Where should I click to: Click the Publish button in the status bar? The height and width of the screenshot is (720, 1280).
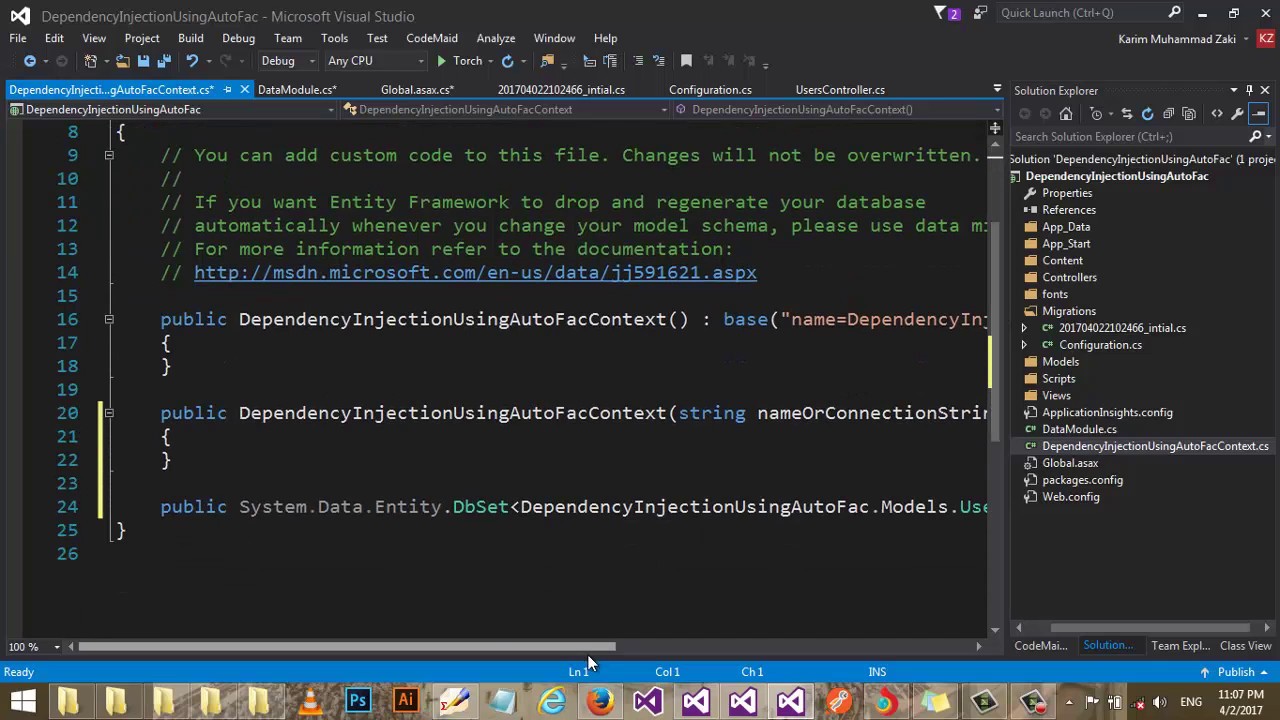coord(1236,672)
